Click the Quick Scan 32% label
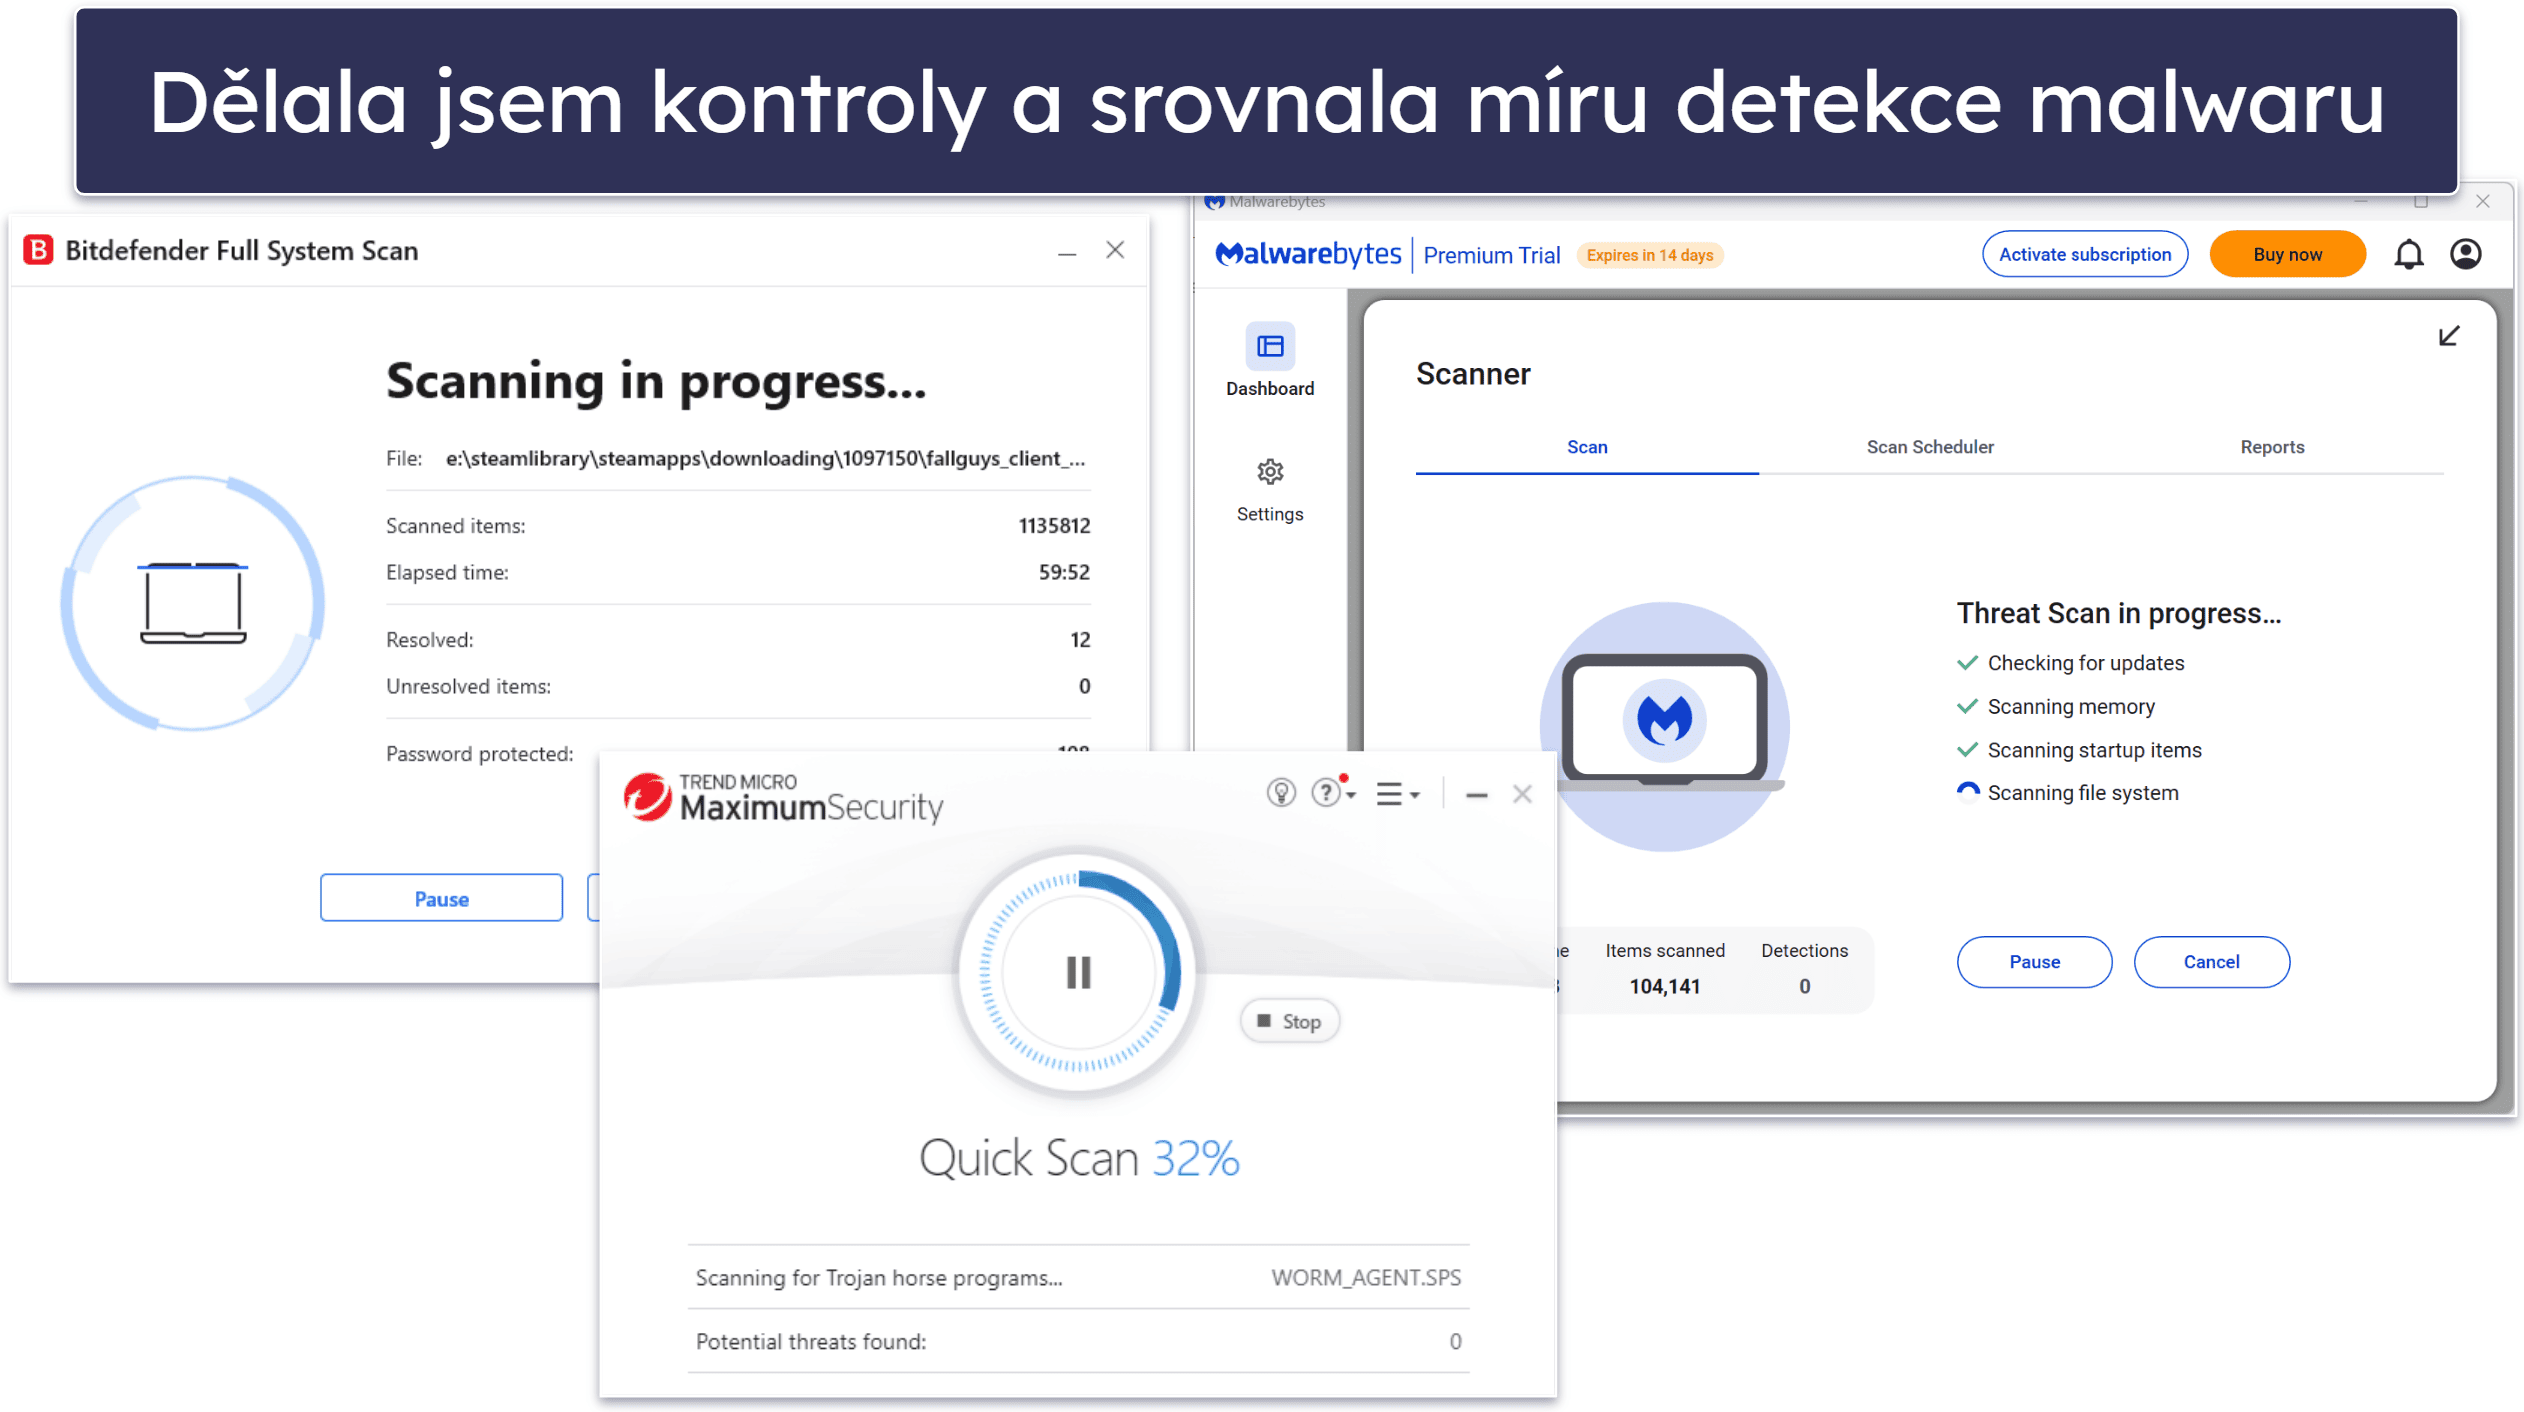 coord(1078,1159)
